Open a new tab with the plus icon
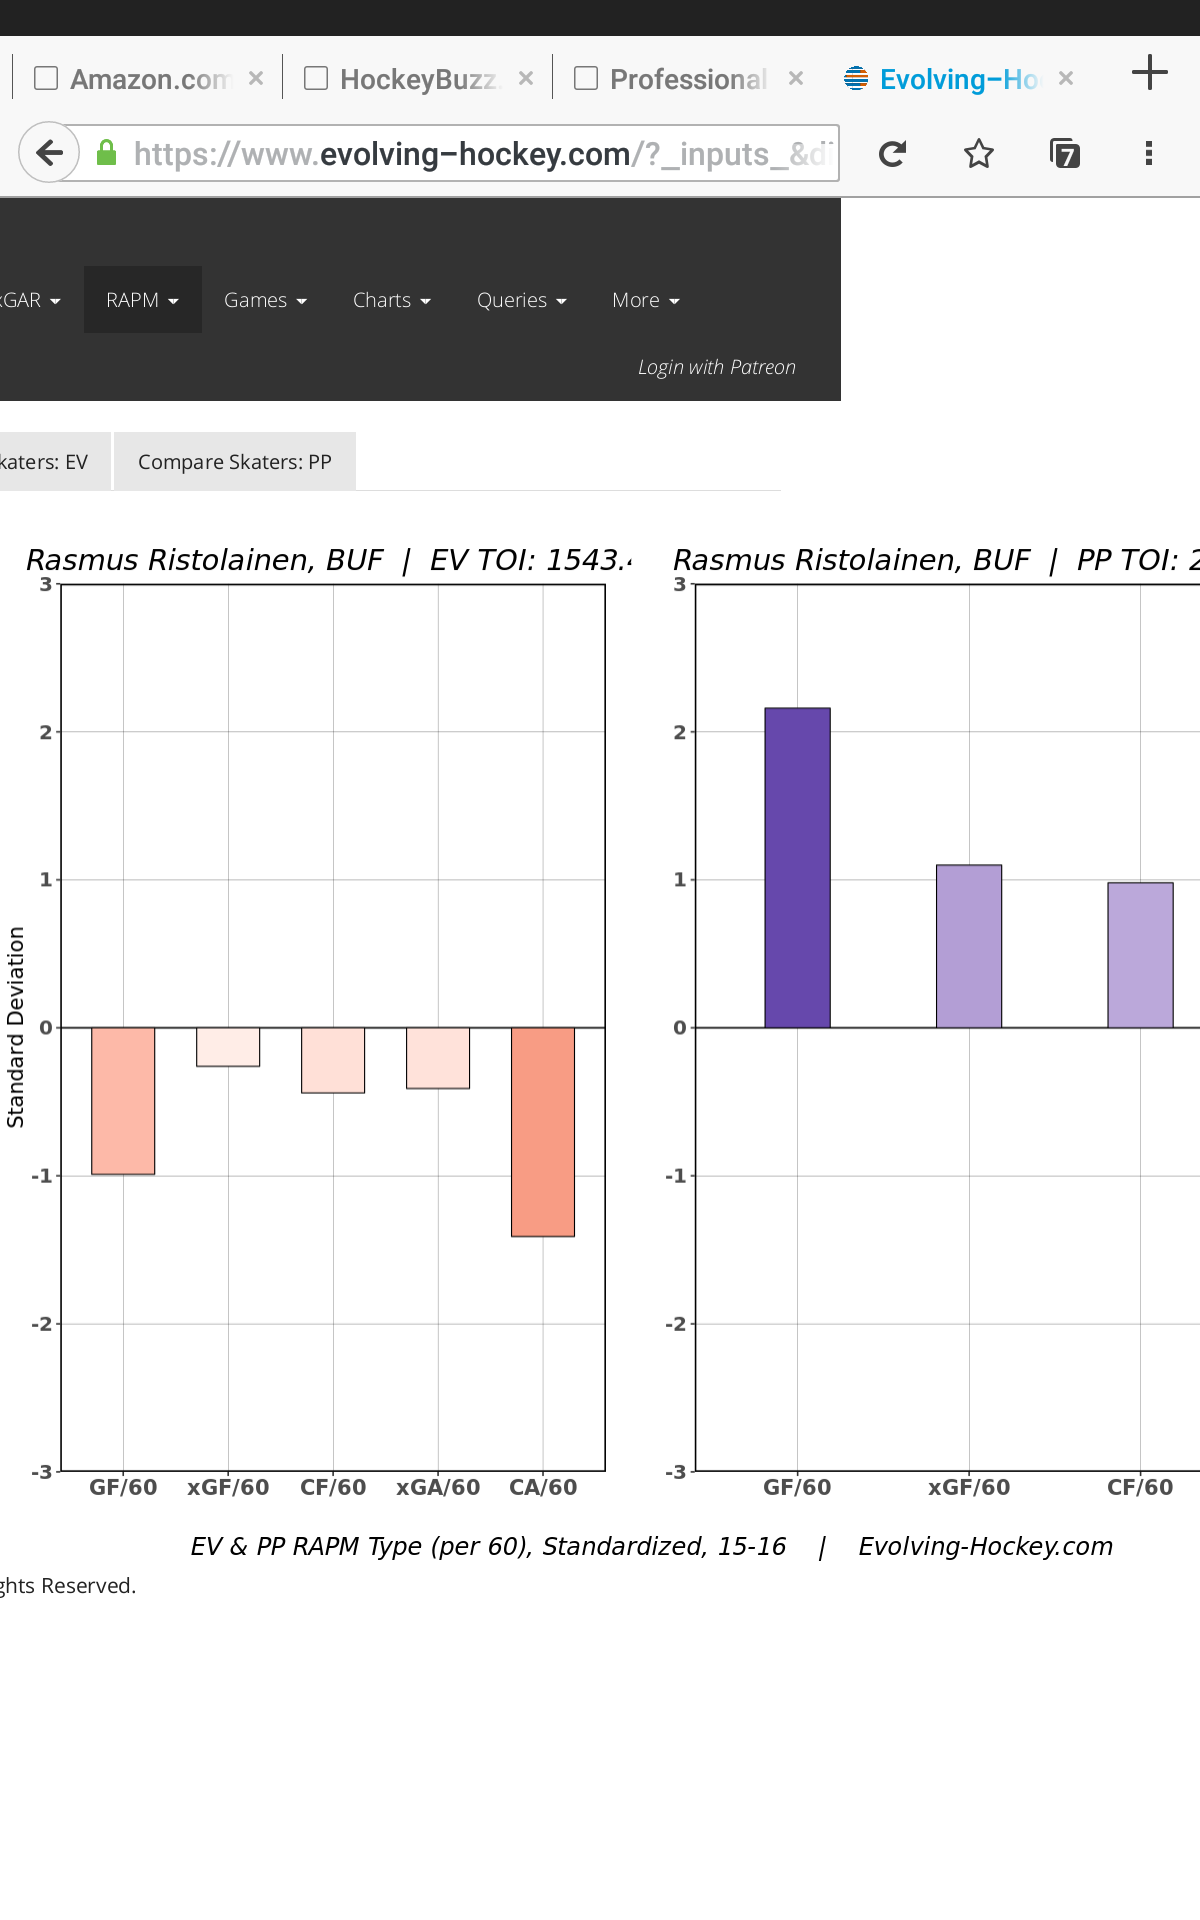The height and width of the screenshot is (1920, 1200). point(1150,72)
